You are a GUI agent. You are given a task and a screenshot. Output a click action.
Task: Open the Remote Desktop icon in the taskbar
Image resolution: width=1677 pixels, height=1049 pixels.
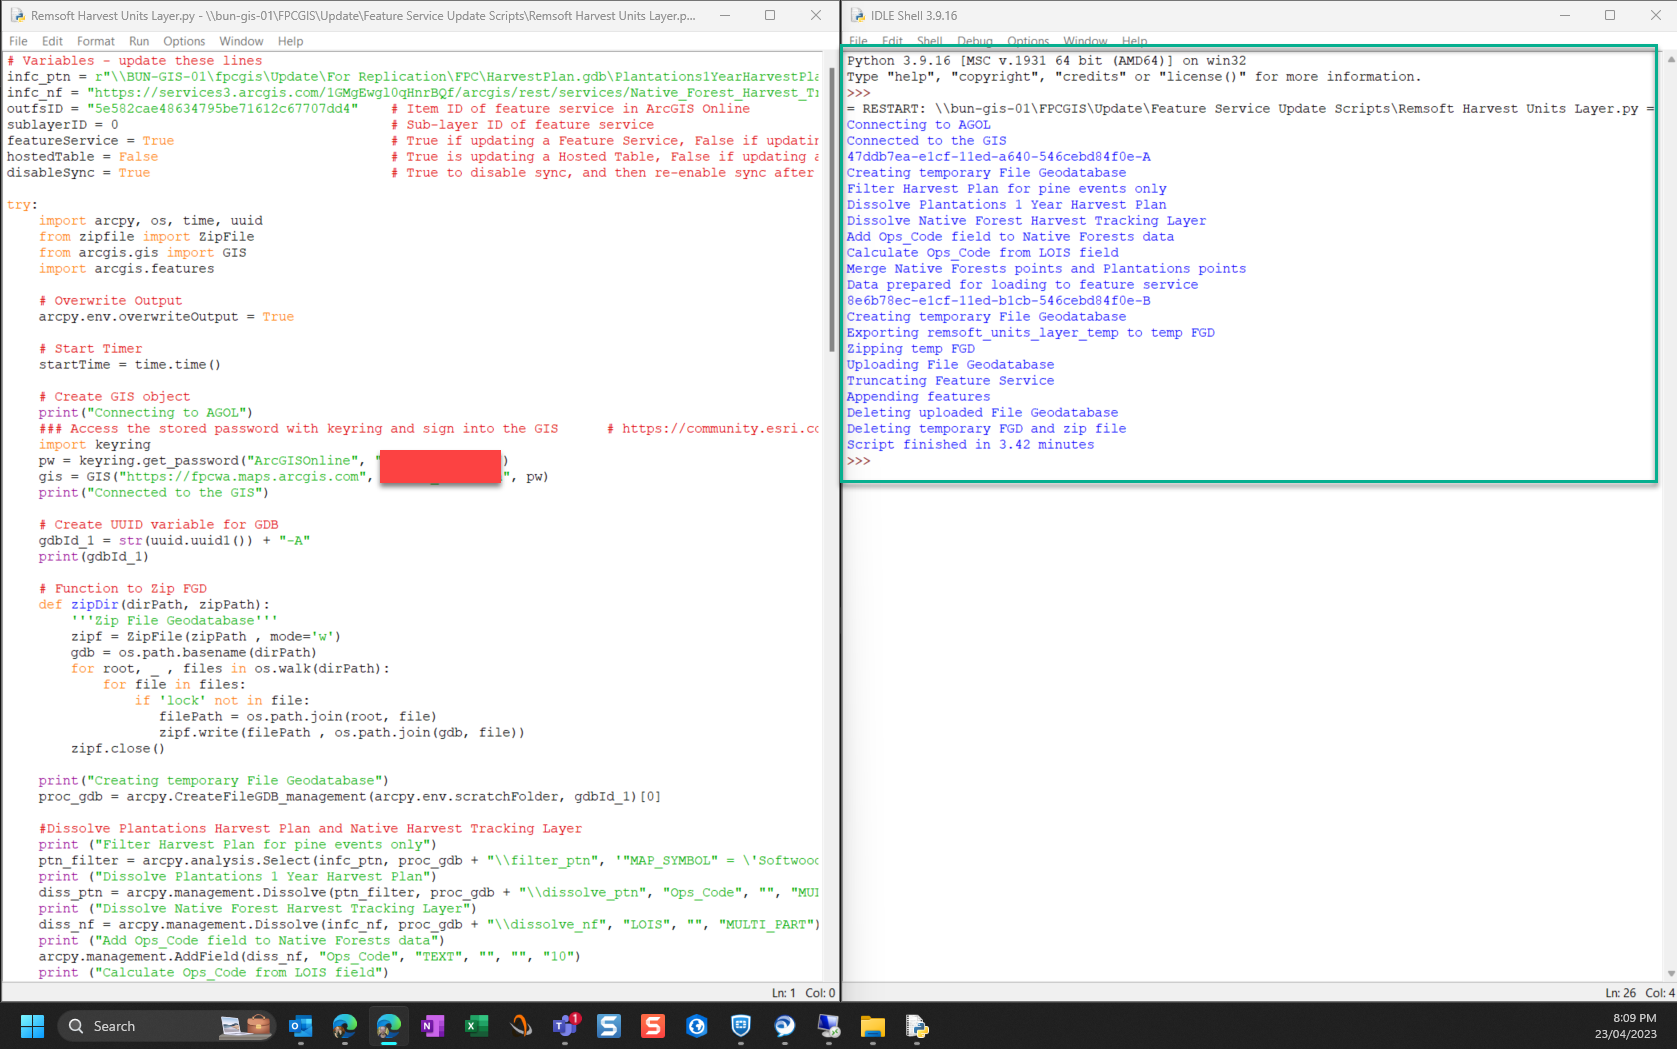click(x=829, y=1026)
